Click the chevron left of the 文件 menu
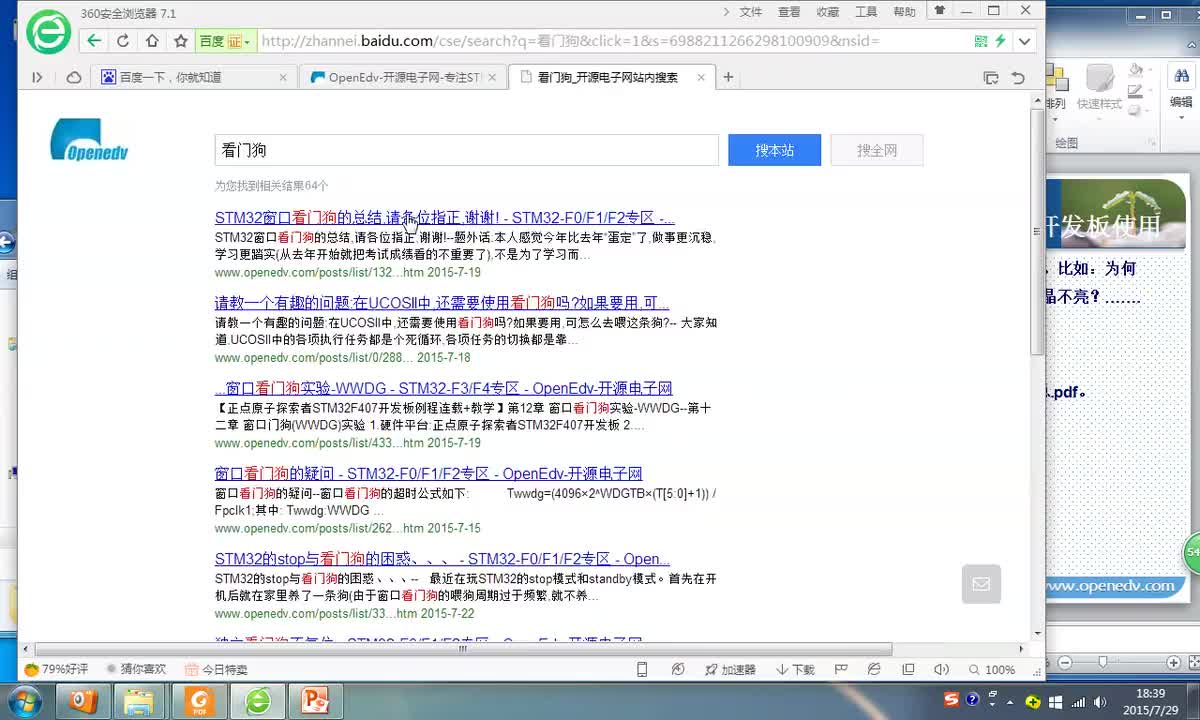The width and height of the screenshot is (1200, 720). (x=725, y=12)
